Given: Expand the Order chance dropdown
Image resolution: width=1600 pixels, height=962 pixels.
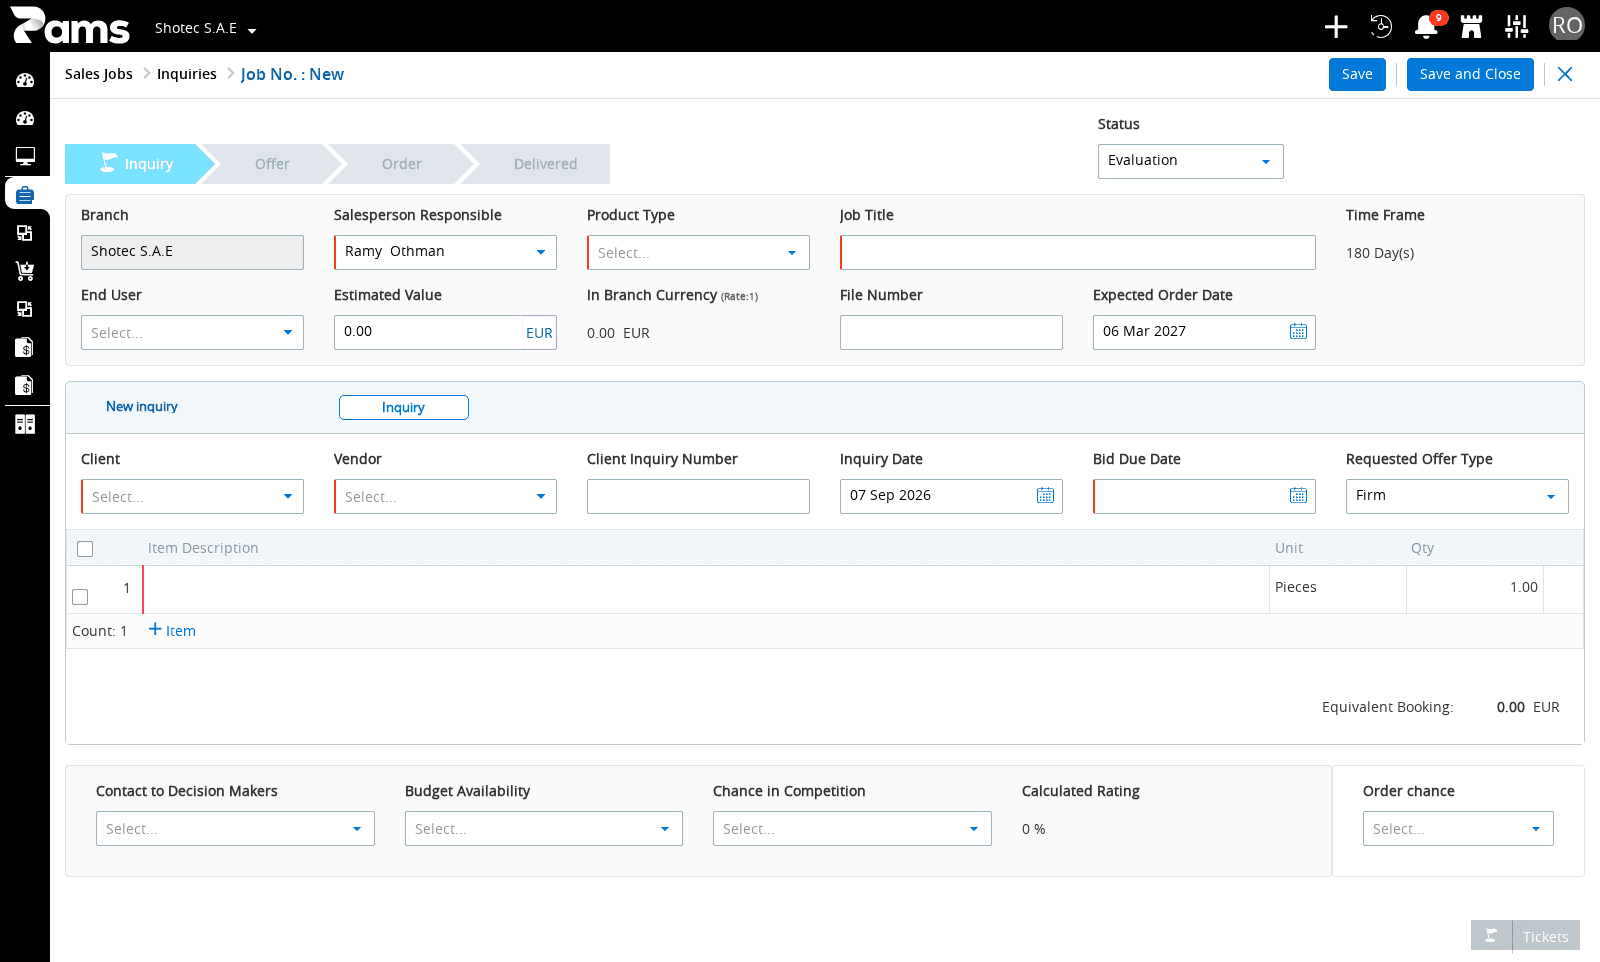Looking at the screenshot, I should tap(1536, 829).
